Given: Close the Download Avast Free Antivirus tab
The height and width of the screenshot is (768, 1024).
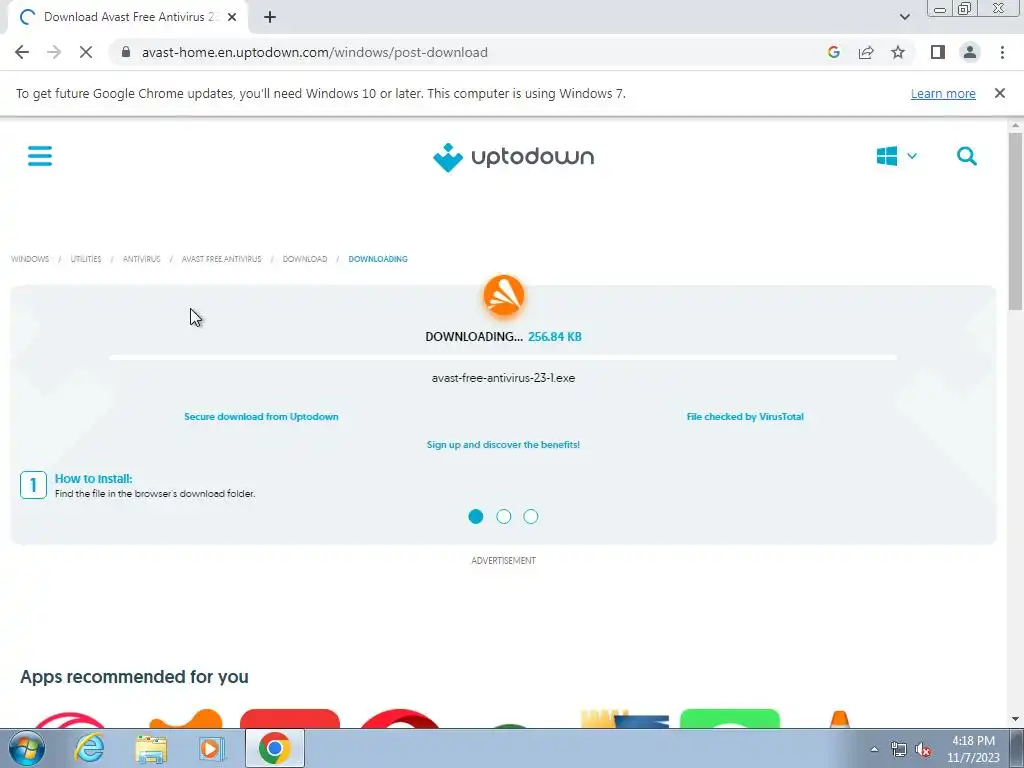Looking at the screenshot, I should point(232,17).
